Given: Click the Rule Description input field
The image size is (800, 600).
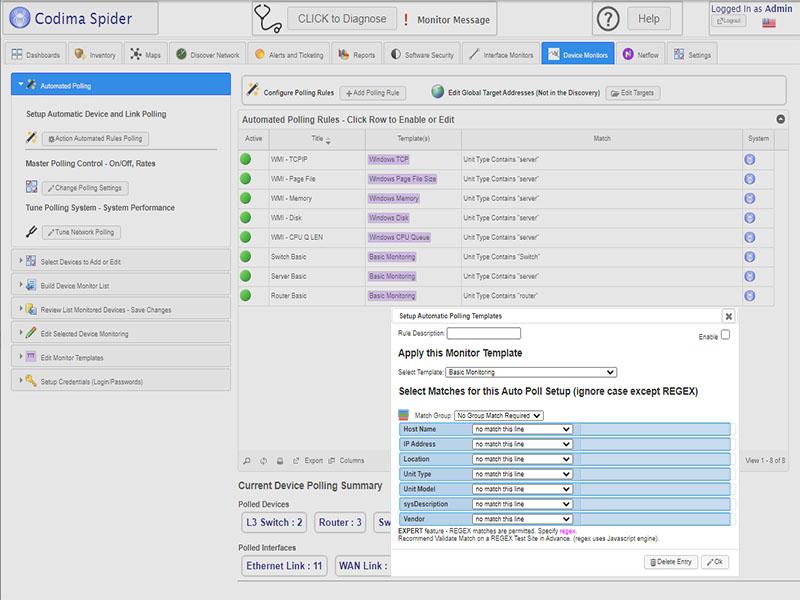Looking at the screenshot, I should (x=484, y=333).
